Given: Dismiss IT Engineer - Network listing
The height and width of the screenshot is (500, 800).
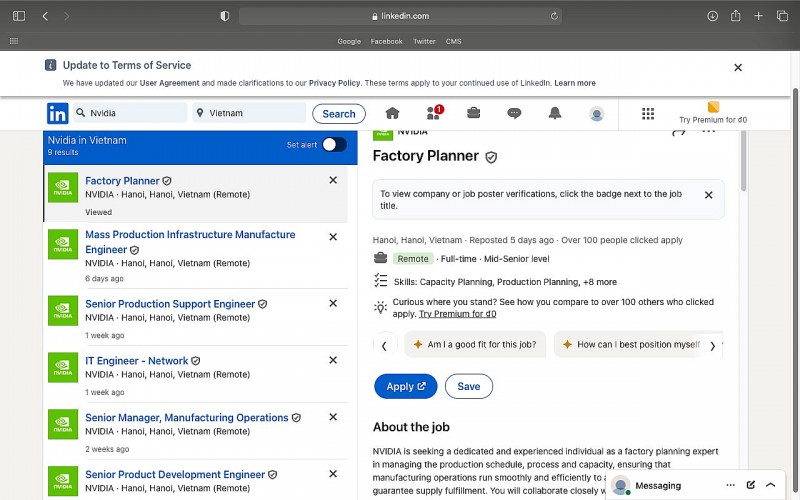Looking at the screenshot, I should tap(333, 360).
